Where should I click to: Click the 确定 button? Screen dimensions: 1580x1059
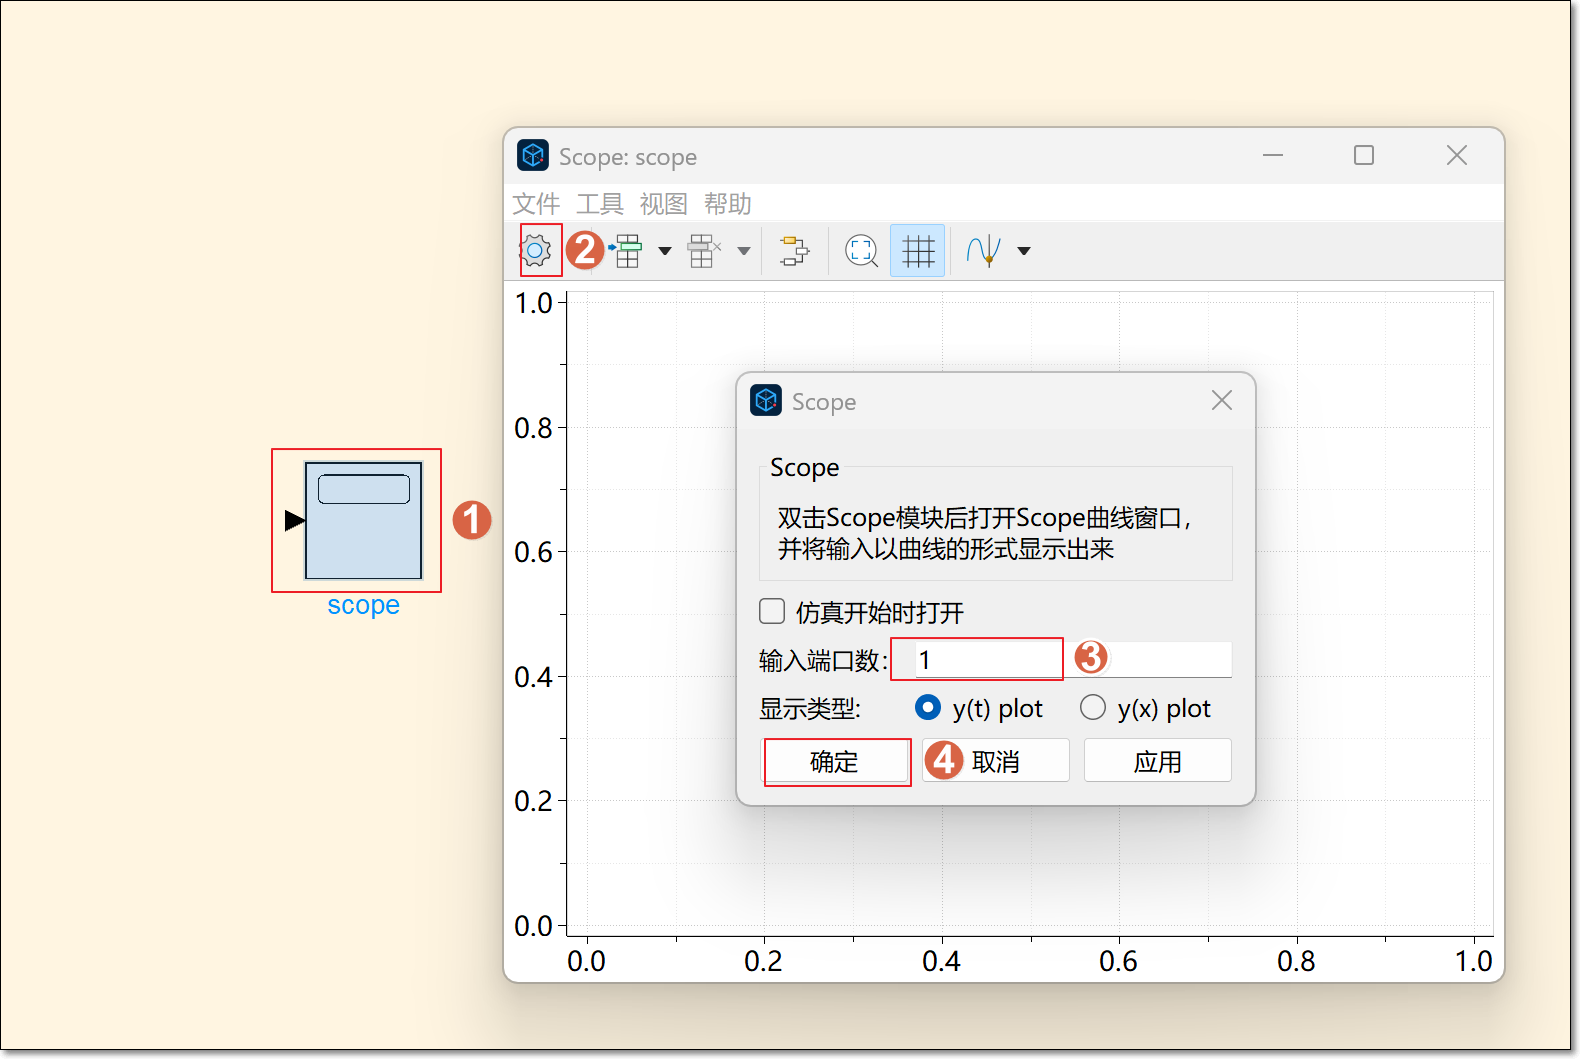[835, 761]
